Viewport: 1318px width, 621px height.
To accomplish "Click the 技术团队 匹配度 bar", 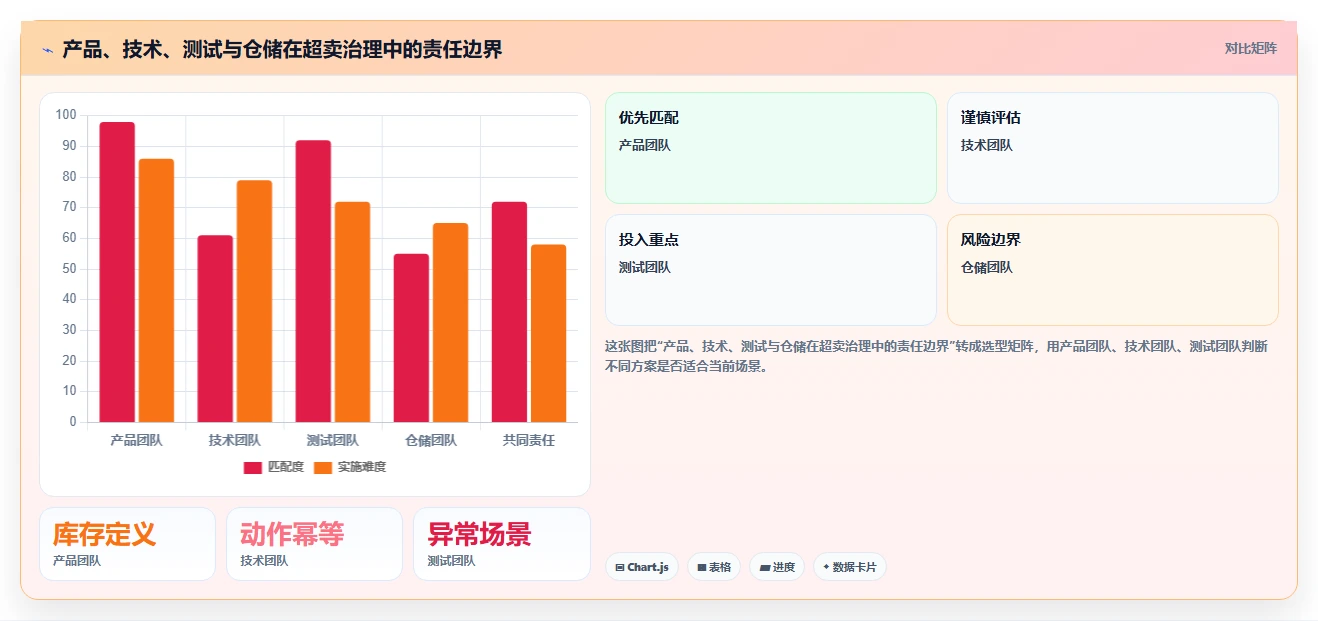I will click(x=215, y=328).
